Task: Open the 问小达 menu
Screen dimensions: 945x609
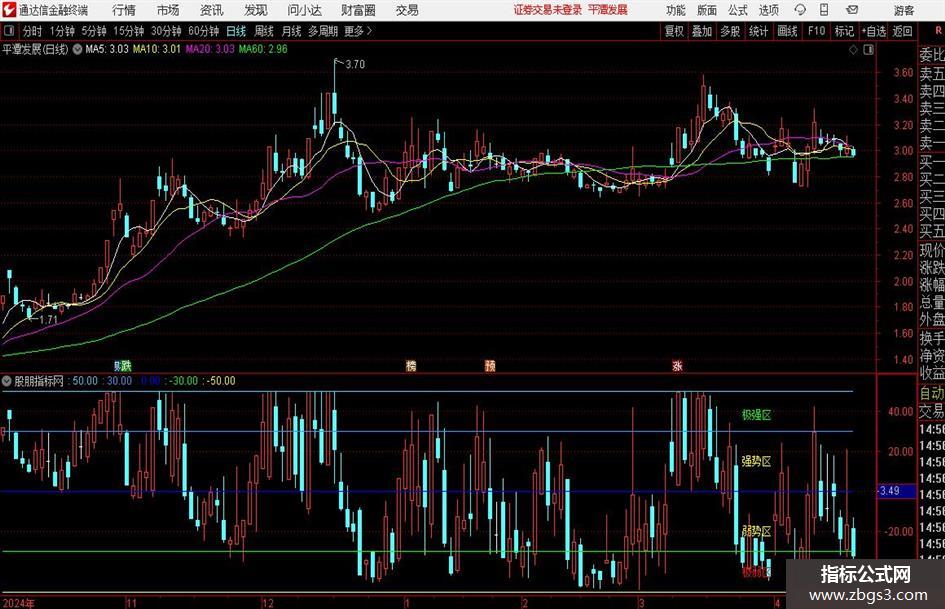Action: (304, 10)
